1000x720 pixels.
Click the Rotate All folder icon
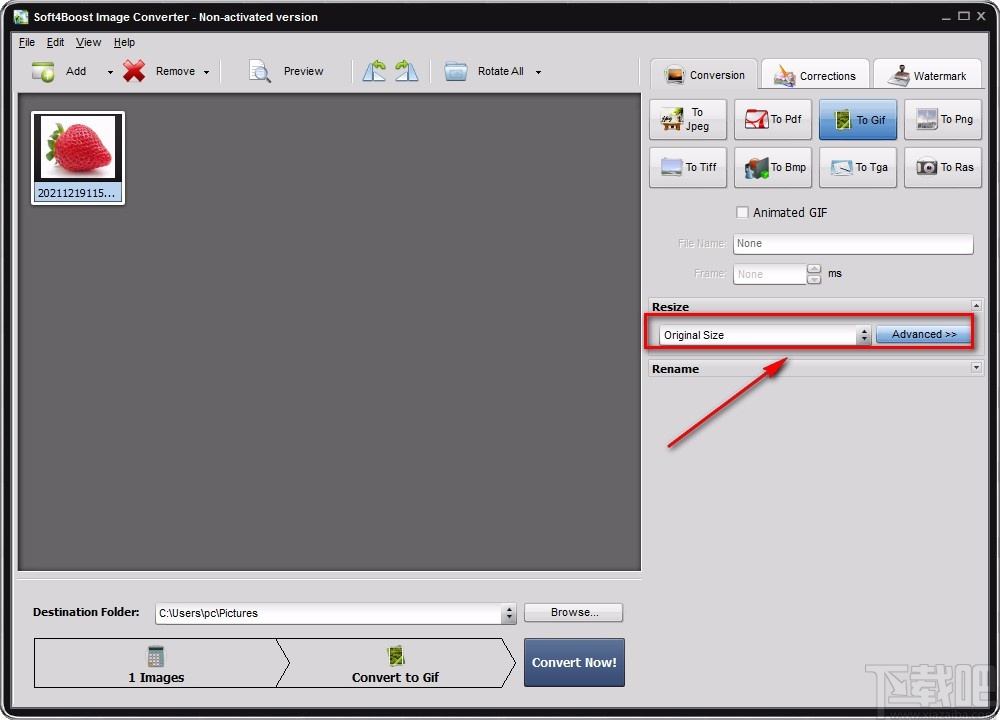455,71
